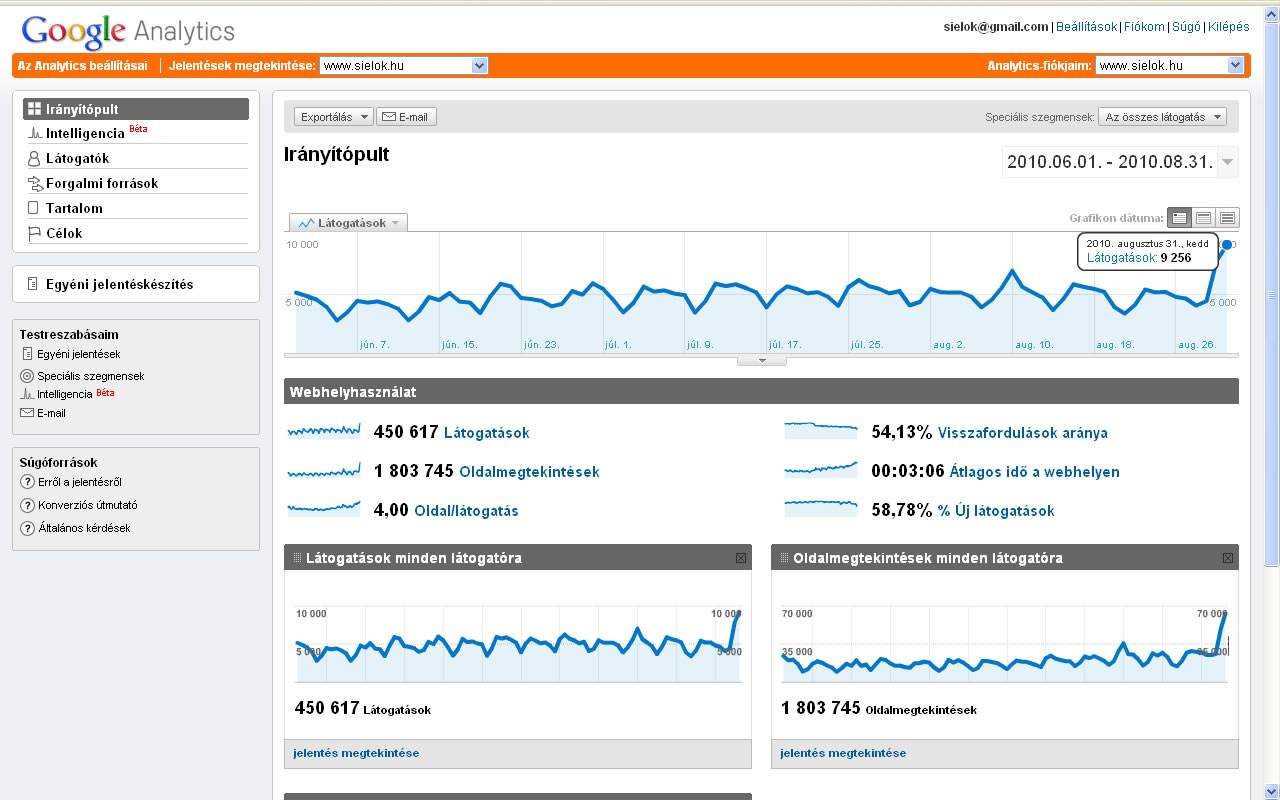This screenshot has width=1280, height=800.
Task: Click Az Analytics beállításai menu item
Action: 81,65
